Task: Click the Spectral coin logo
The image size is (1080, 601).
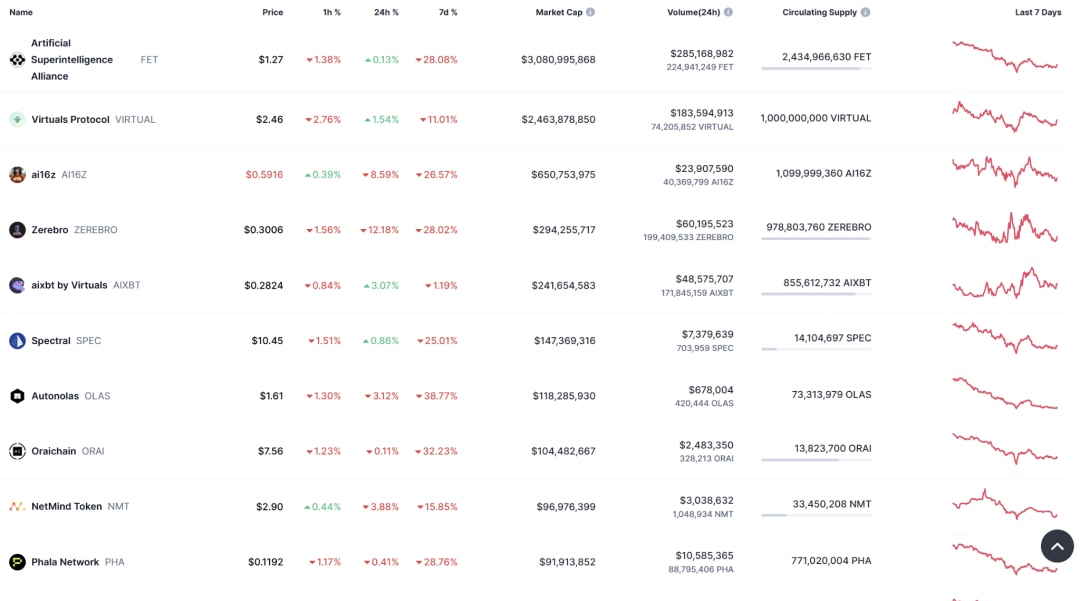Action: (17, 341)
